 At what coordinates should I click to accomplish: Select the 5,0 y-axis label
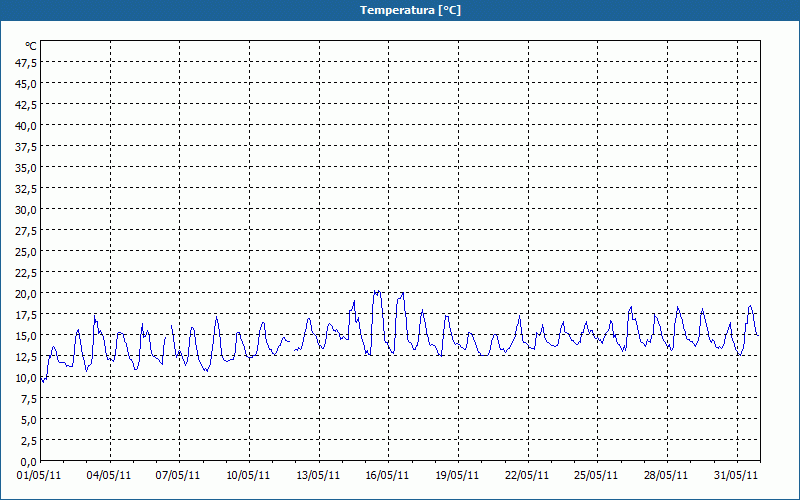(x=29, y=420)
